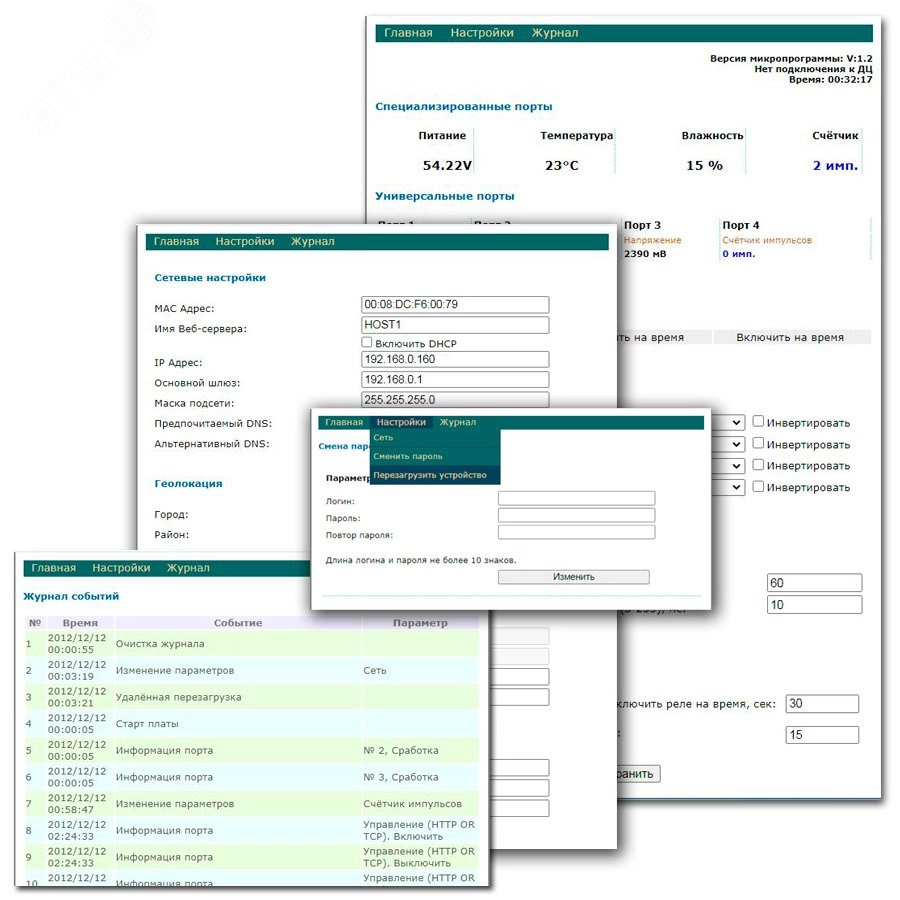Click the IP address field showing 192.168.0.160
Screen dimensions: 900x900
[455, 359]
